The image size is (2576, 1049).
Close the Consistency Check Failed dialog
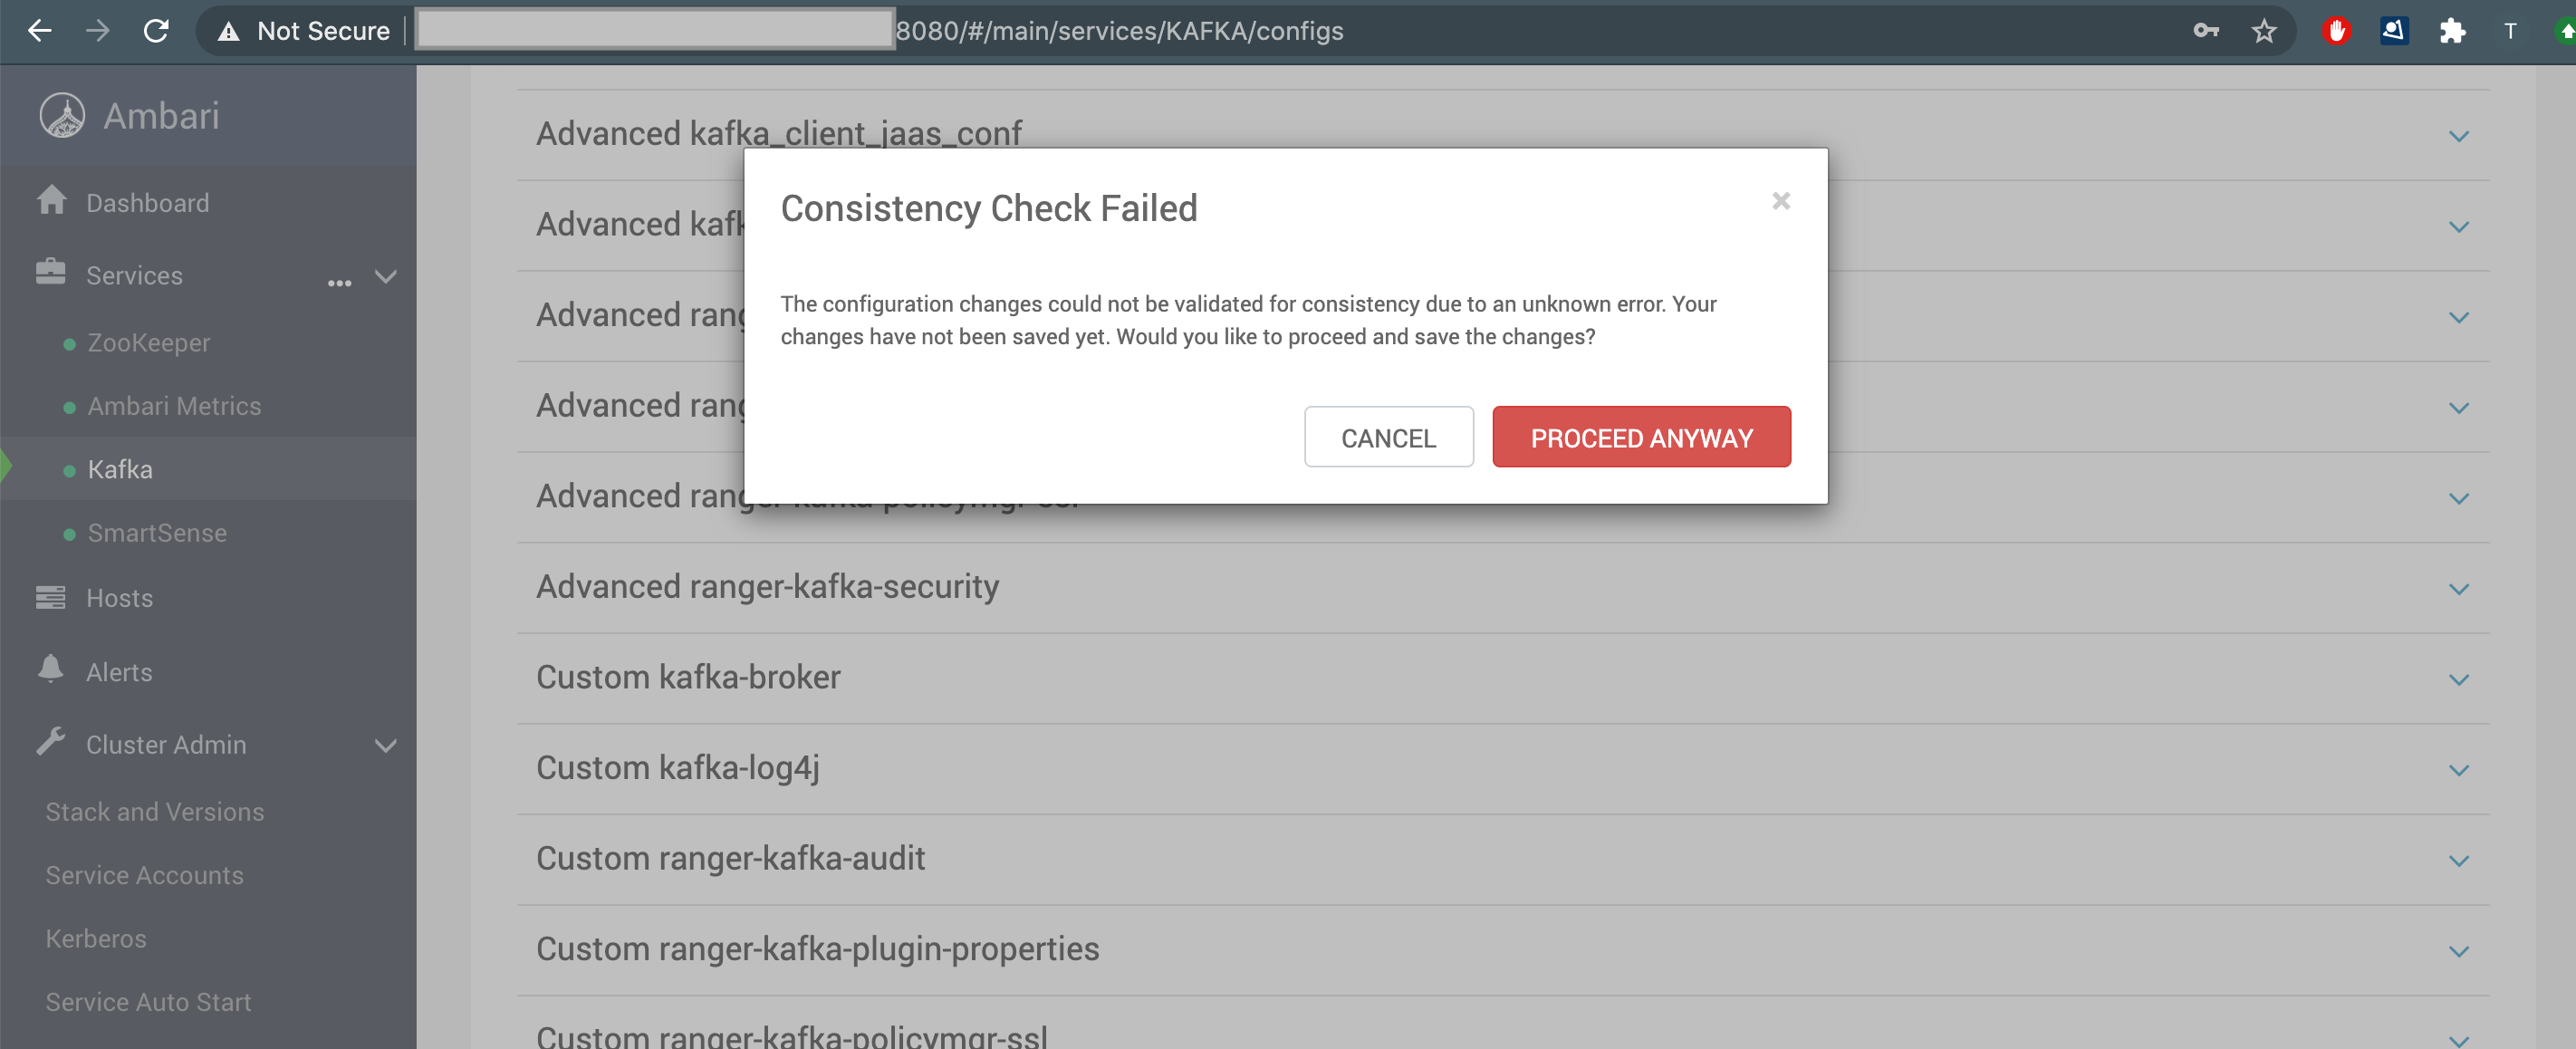point(1780,201)
